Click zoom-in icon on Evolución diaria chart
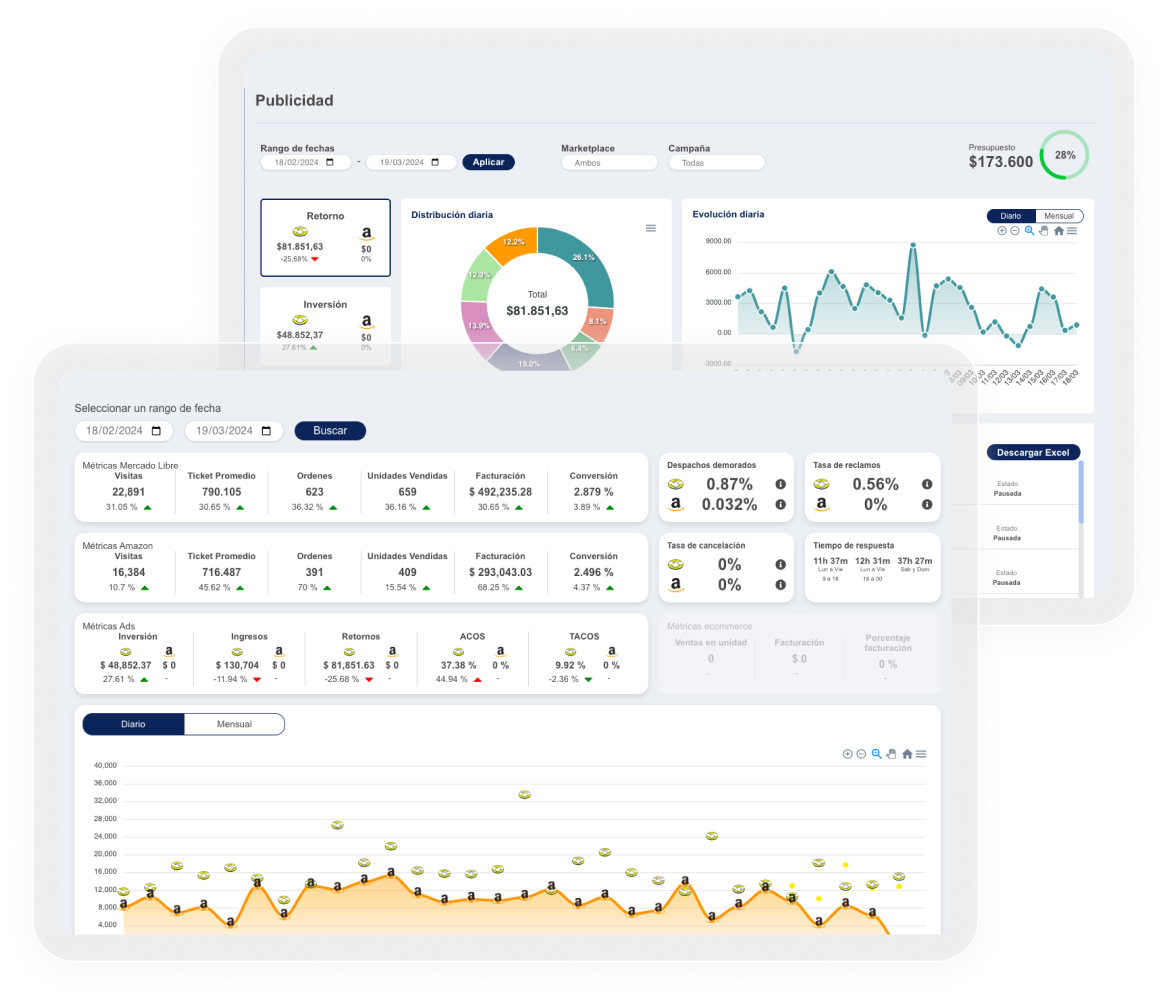Image resolution: width=1166 pixels, height=999 pixels. (1002, 231)
